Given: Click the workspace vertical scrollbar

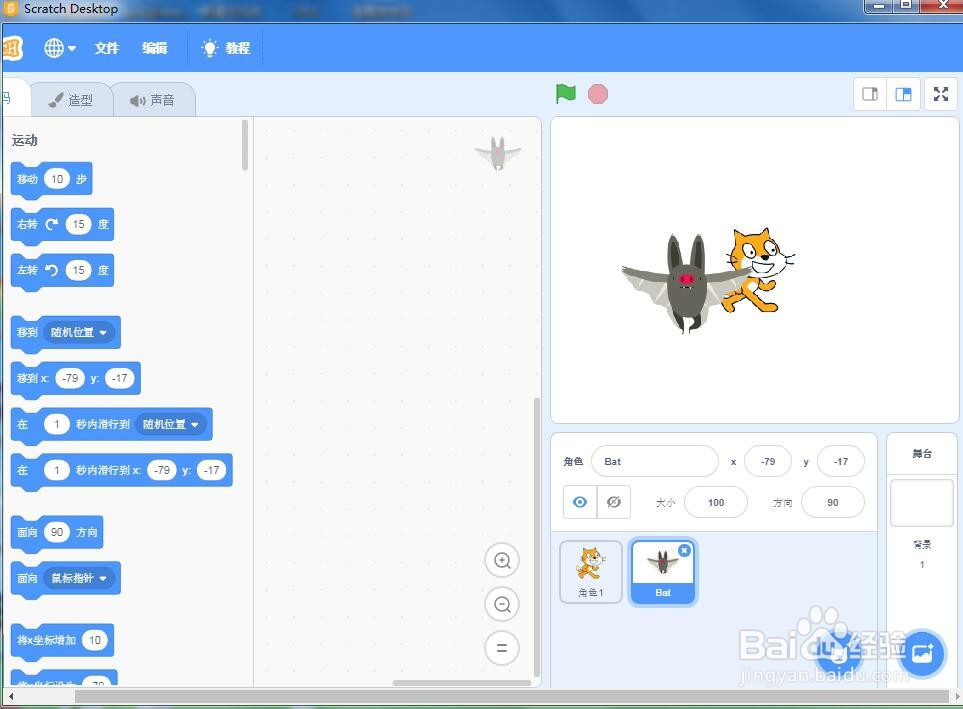Looking at the screenshot, I should pyautogui.click(x=537, y=537).
